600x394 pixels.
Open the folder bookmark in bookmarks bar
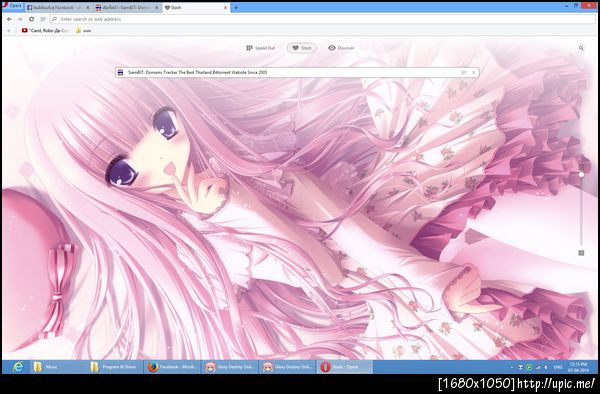point(83,30)
